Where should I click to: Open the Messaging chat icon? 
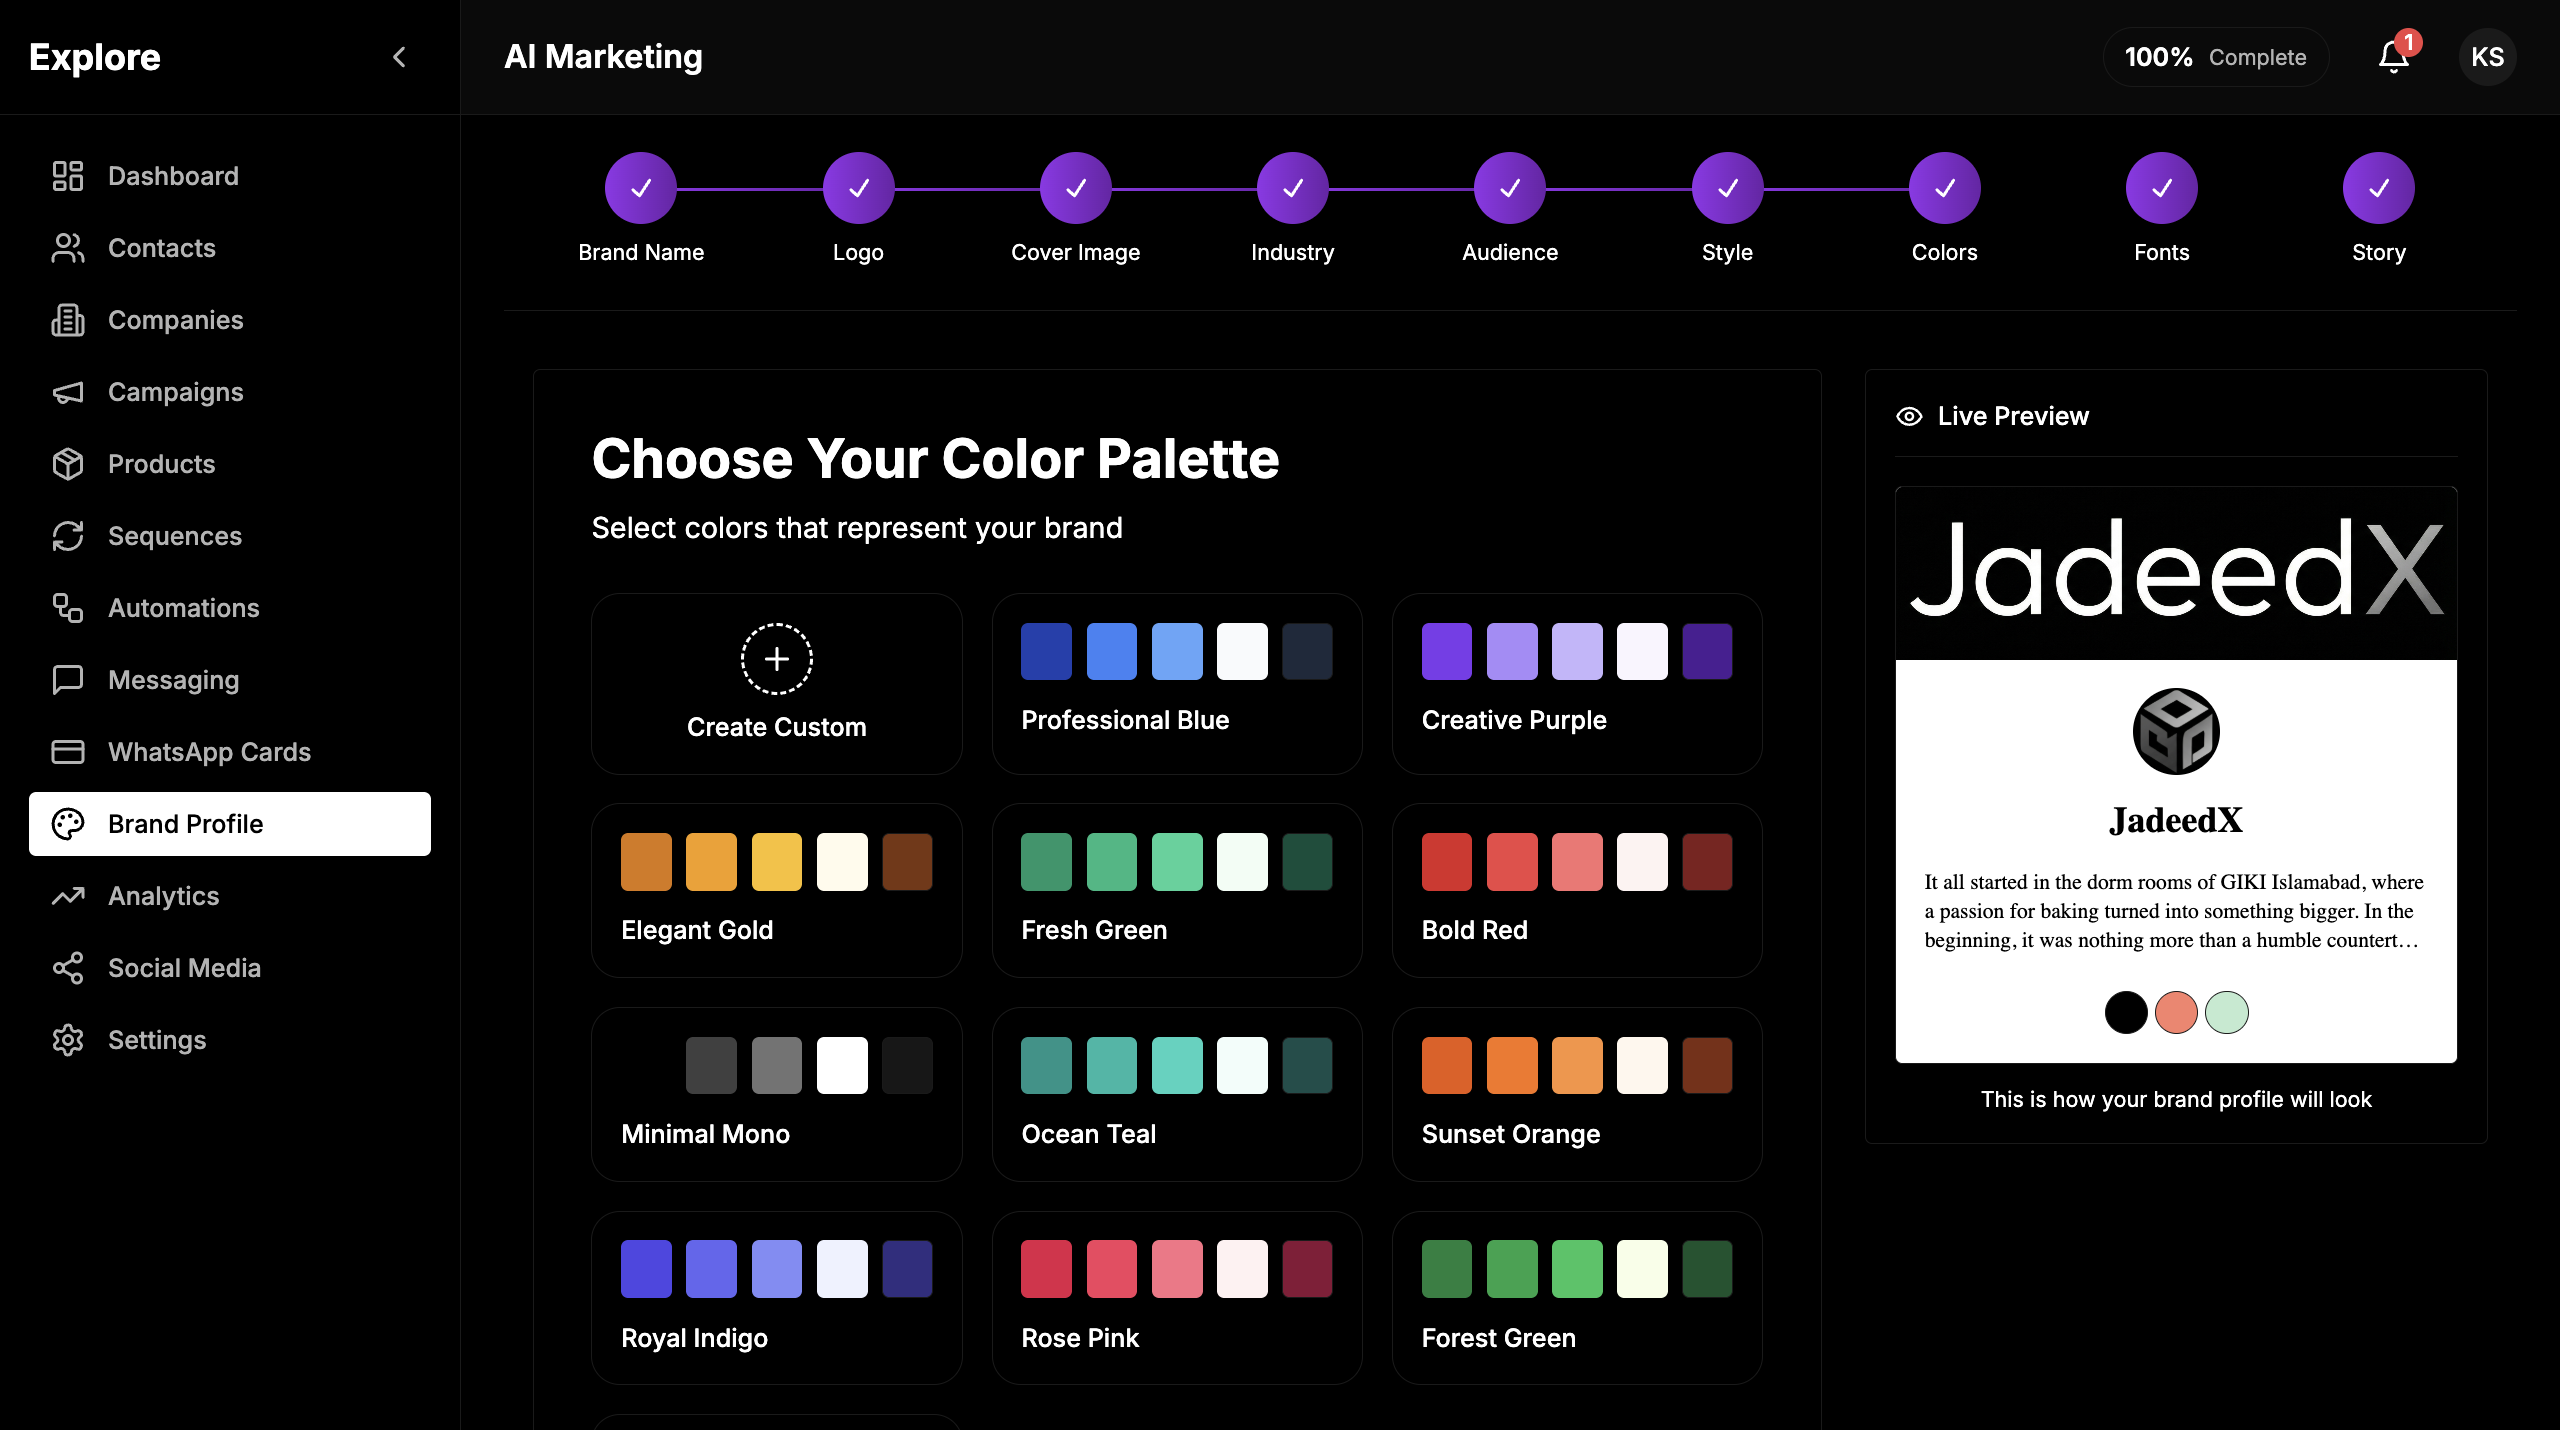point(68,680)
